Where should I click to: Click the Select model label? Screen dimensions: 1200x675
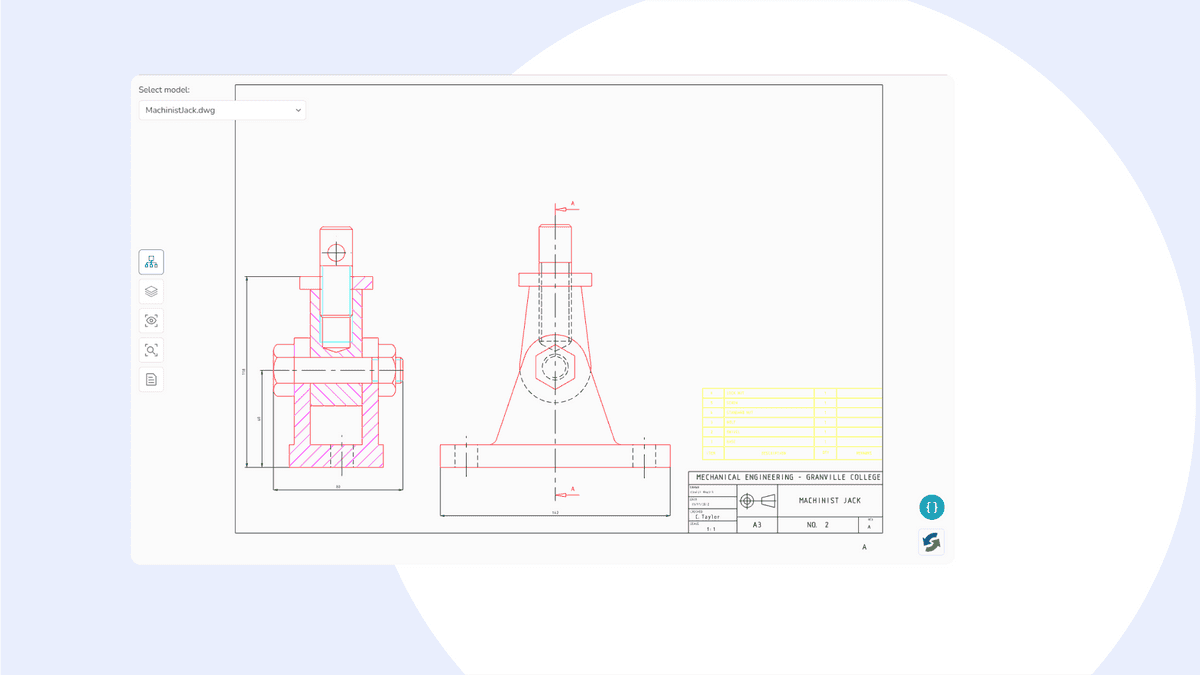(164, 90)
